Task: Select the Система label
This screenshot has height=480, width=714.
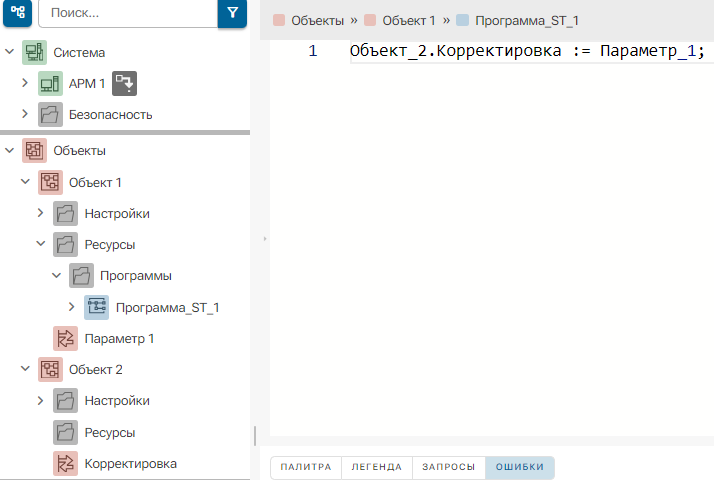Action: [79, 53]
